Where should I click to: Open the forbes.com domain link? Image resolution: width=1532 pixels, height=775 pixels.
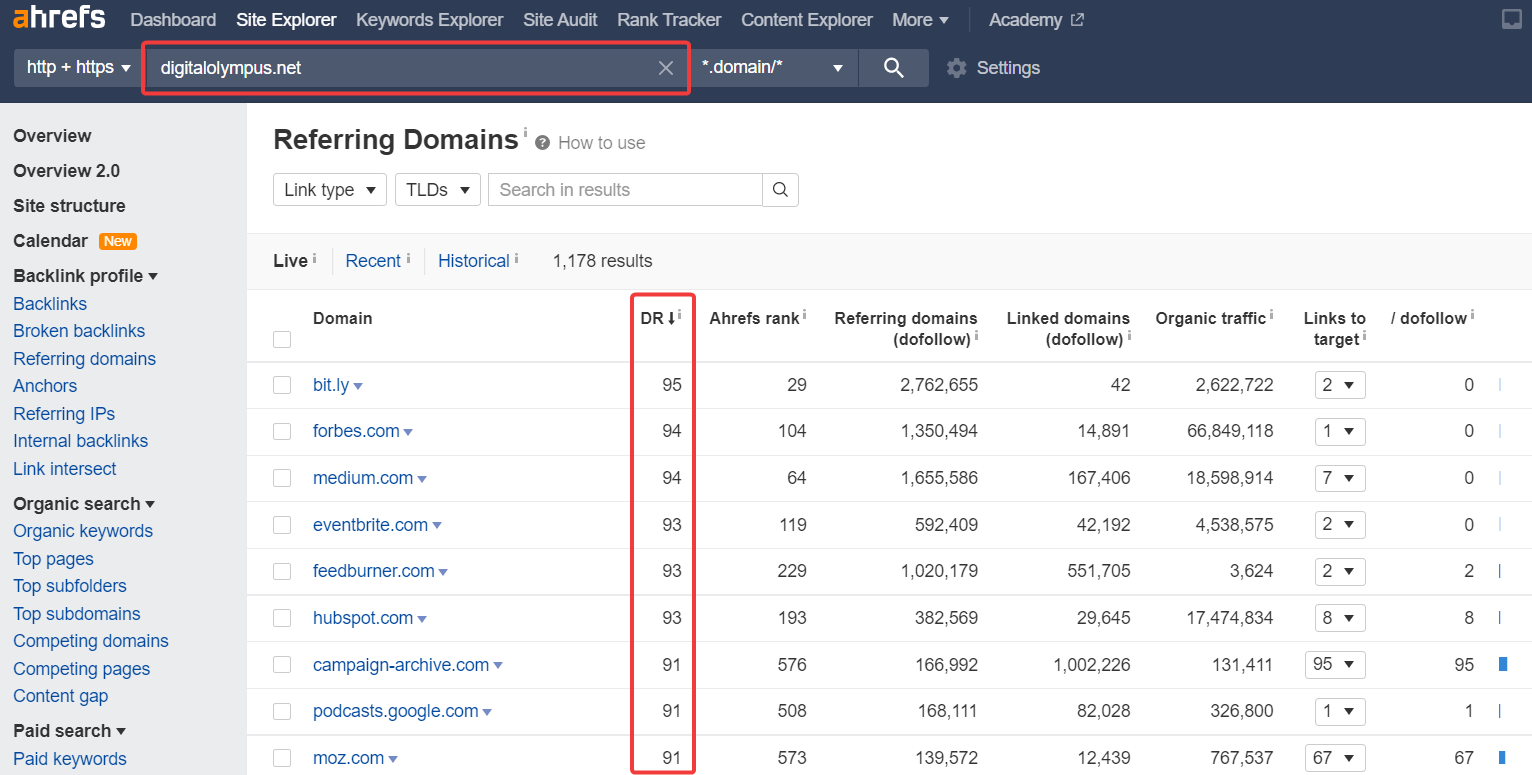[x=356, y=431]
